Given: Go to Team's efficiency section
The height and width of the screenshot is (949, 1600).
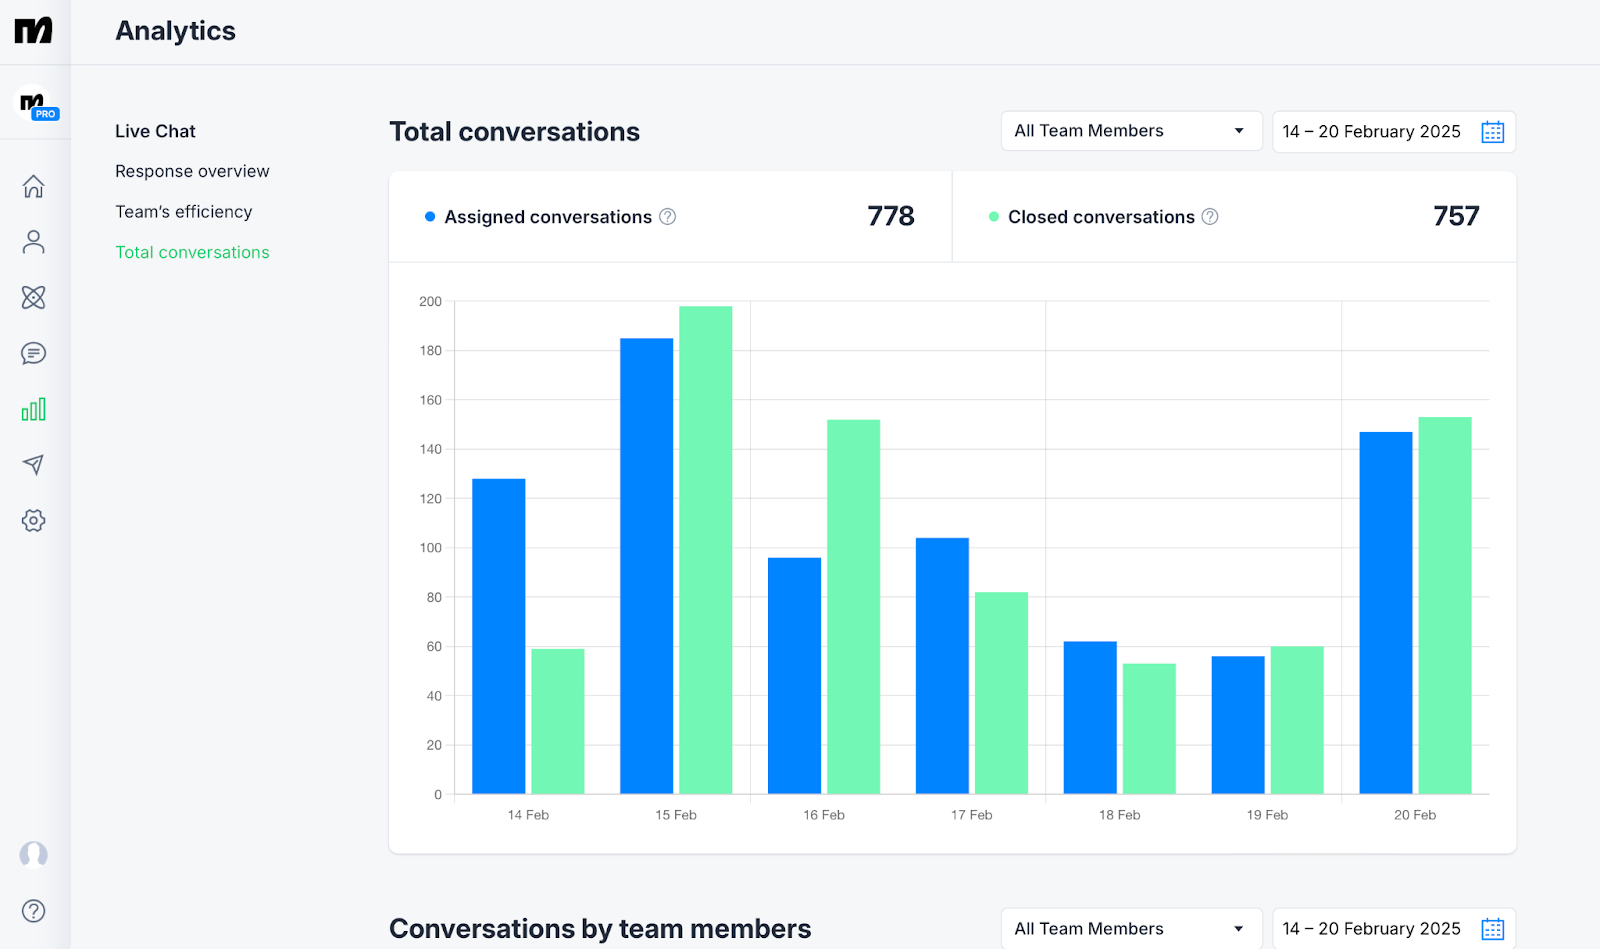Looking at the screenshot, I should tap(183, 212).
